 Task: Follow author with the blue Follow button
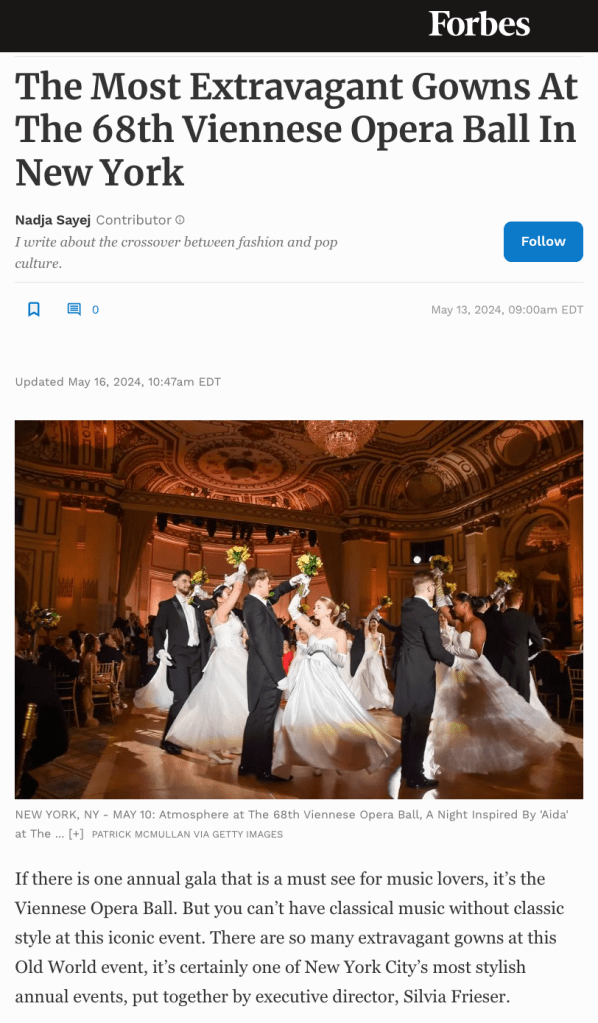543,241
